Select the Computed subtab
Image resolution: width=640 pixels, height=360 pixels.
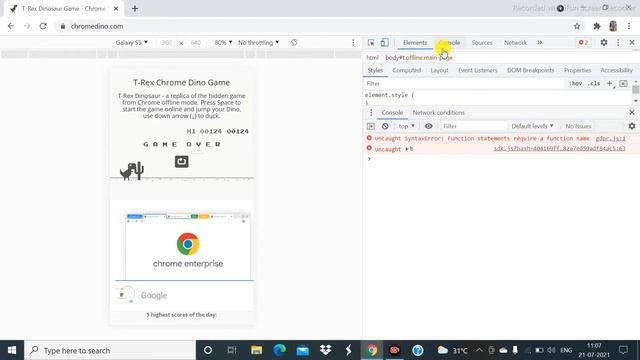[x=407, y=70]
